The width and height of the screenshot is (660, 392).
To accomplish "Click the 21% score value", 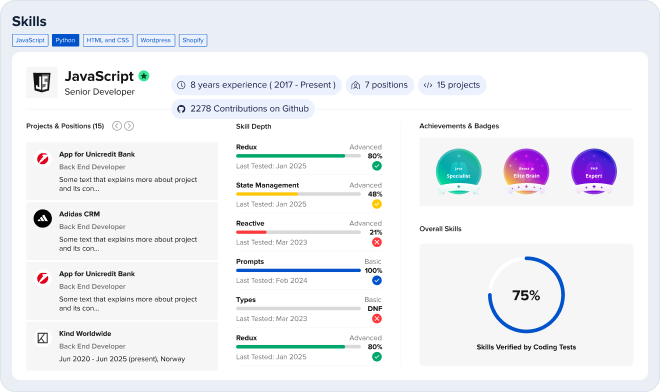I will tap(375, 232).
